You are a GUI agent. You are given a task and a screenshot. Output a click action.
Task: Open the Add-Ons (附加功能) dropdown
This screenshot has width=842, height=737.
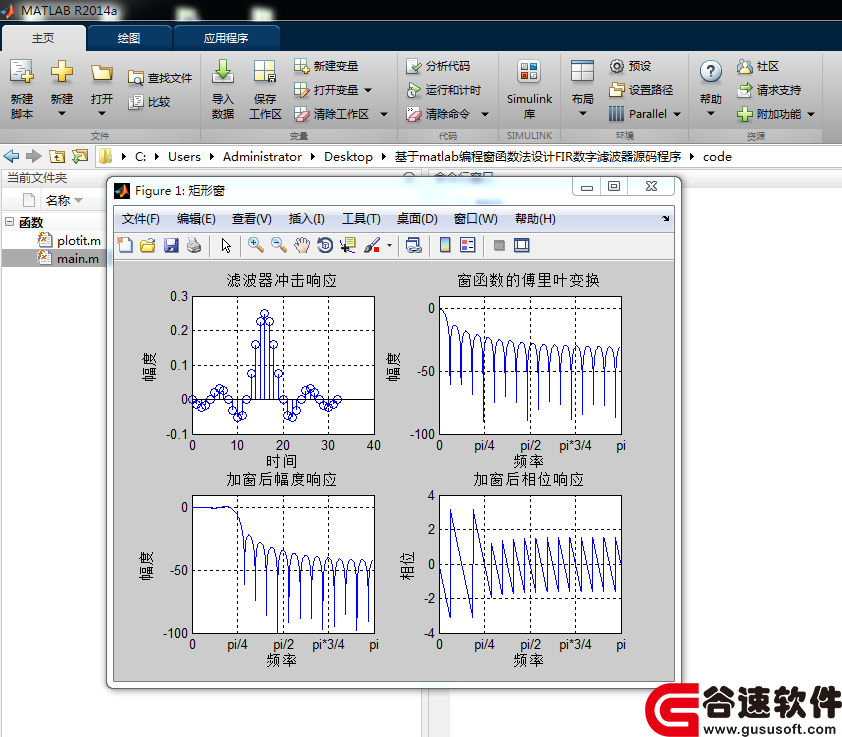[x=811, y=114]
